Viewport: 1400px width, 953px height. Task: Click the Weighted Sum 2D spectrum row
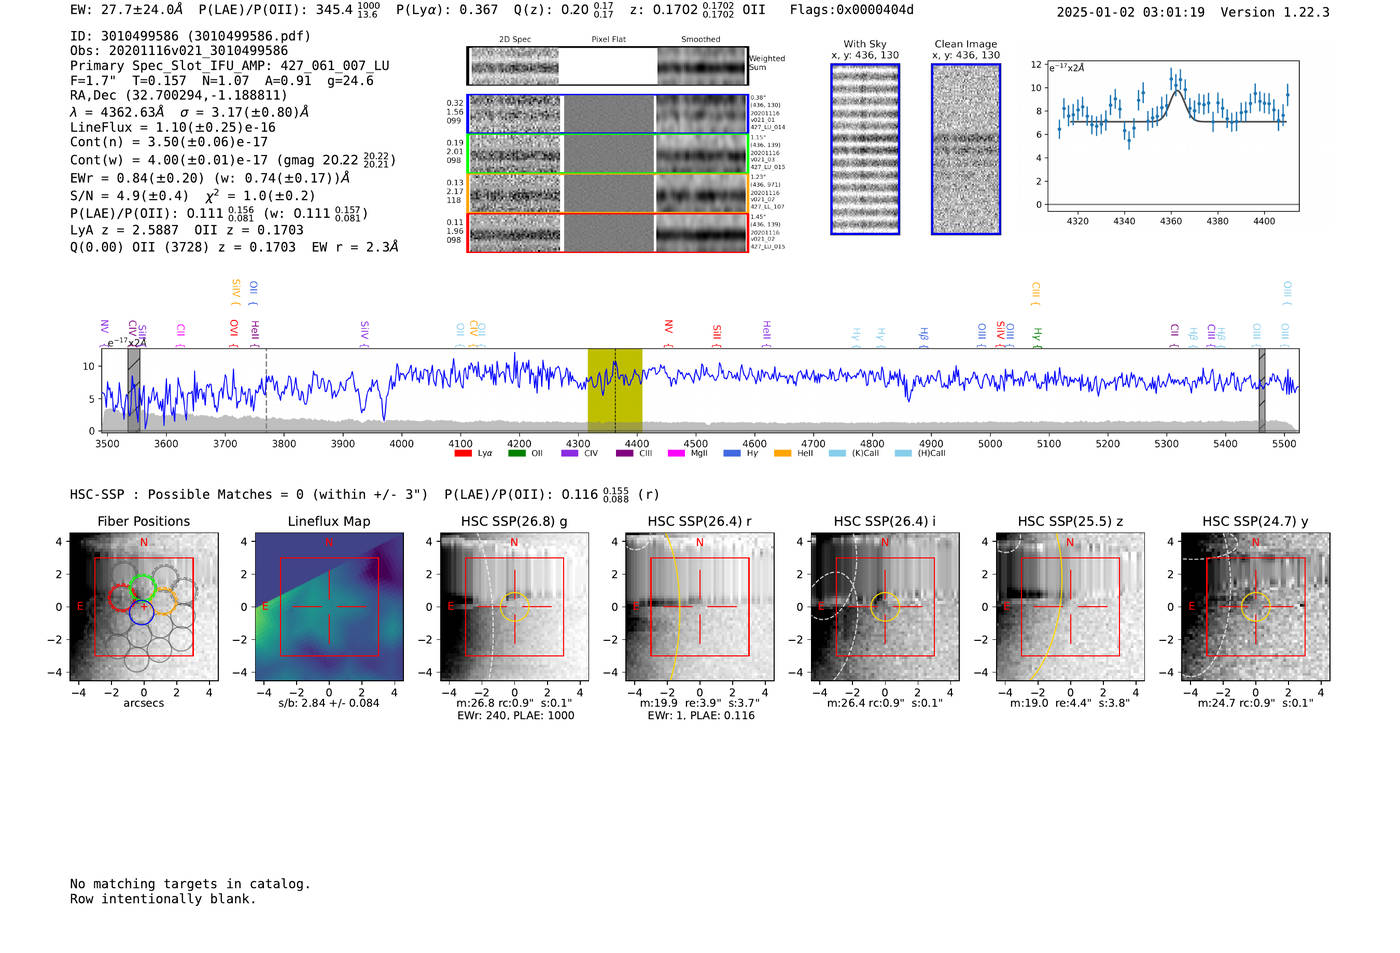point(607,66)
